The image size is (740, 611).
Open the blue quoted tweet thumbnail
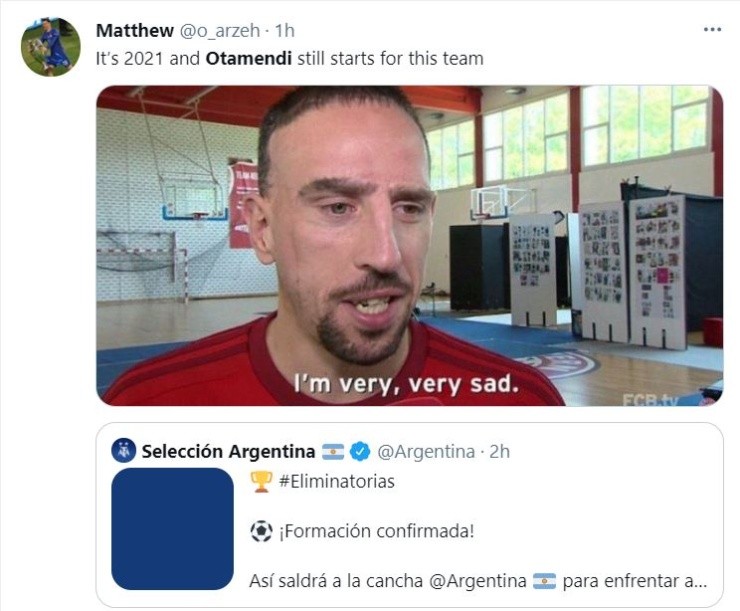click(x=172, y=529)
